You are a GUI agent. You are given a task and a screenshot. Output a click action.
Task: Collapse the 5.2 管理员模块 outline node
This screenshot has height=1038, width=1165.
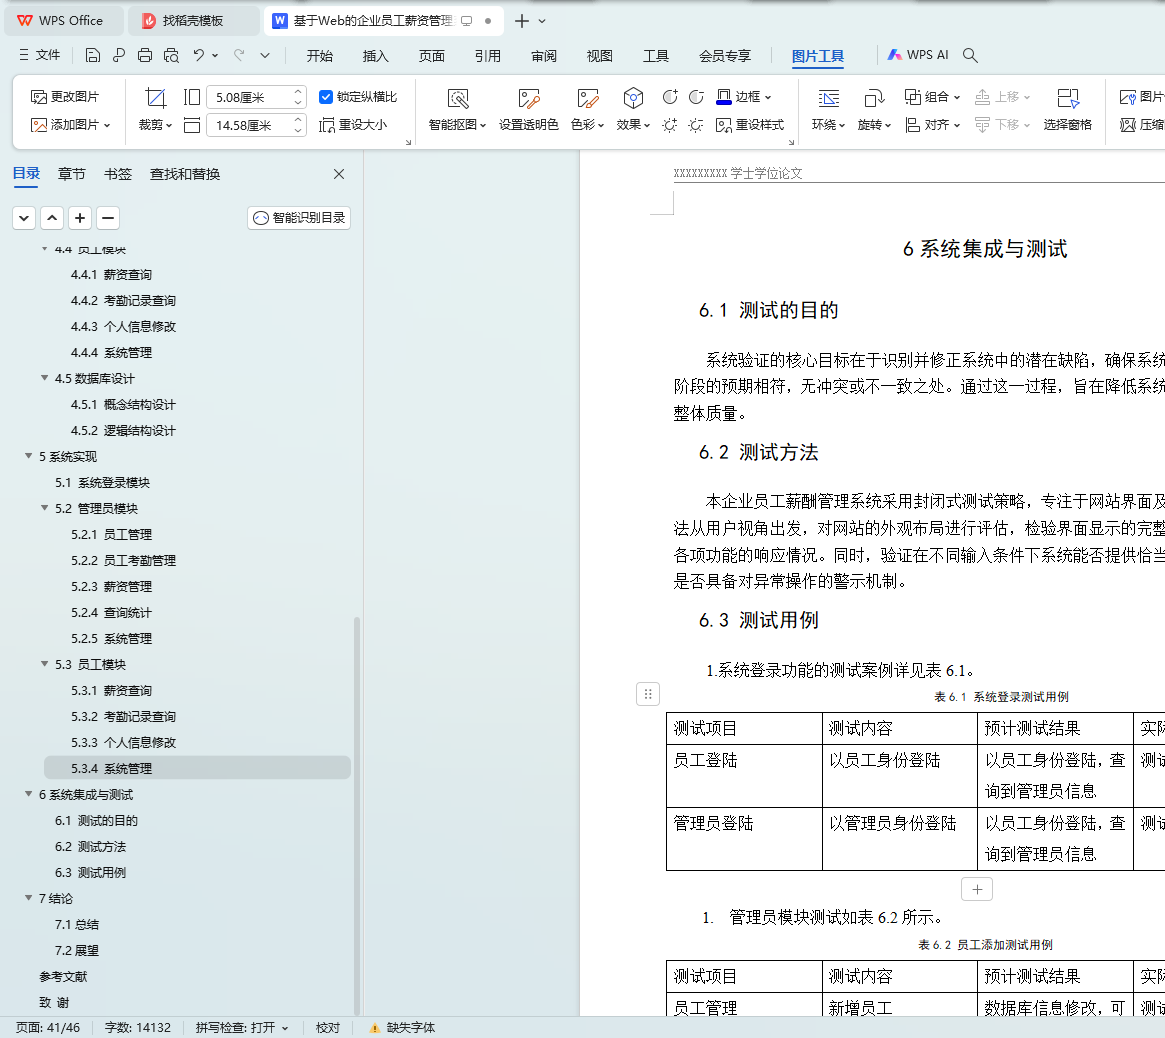click(45, 508)
